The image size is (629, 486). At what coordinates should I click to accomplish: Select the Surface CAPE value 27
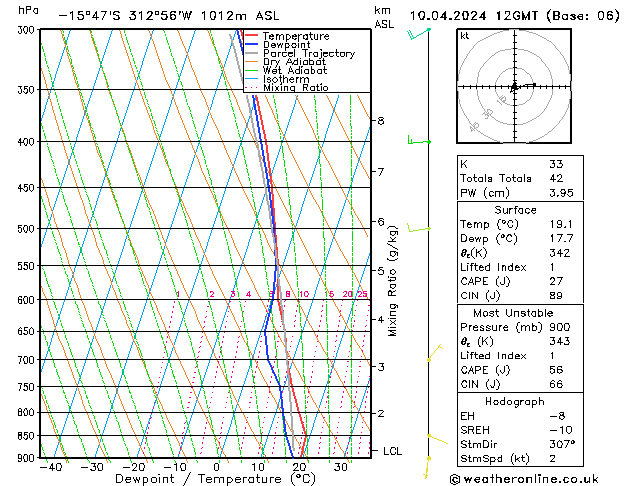coord(556,281)
